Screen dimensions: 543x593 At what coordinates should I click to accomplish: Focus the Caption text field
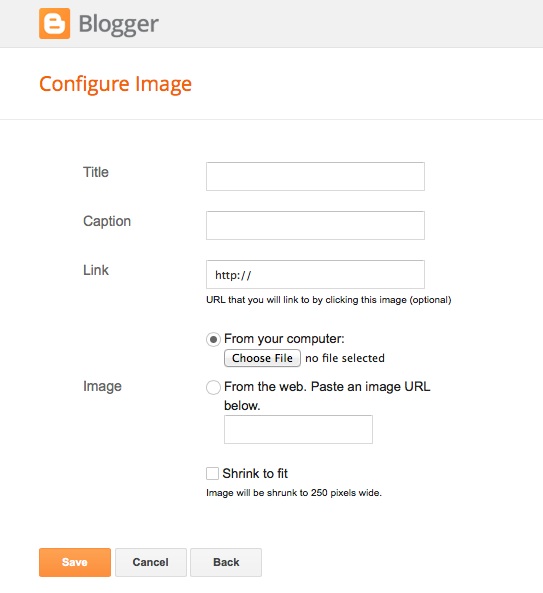click(315, 225)
